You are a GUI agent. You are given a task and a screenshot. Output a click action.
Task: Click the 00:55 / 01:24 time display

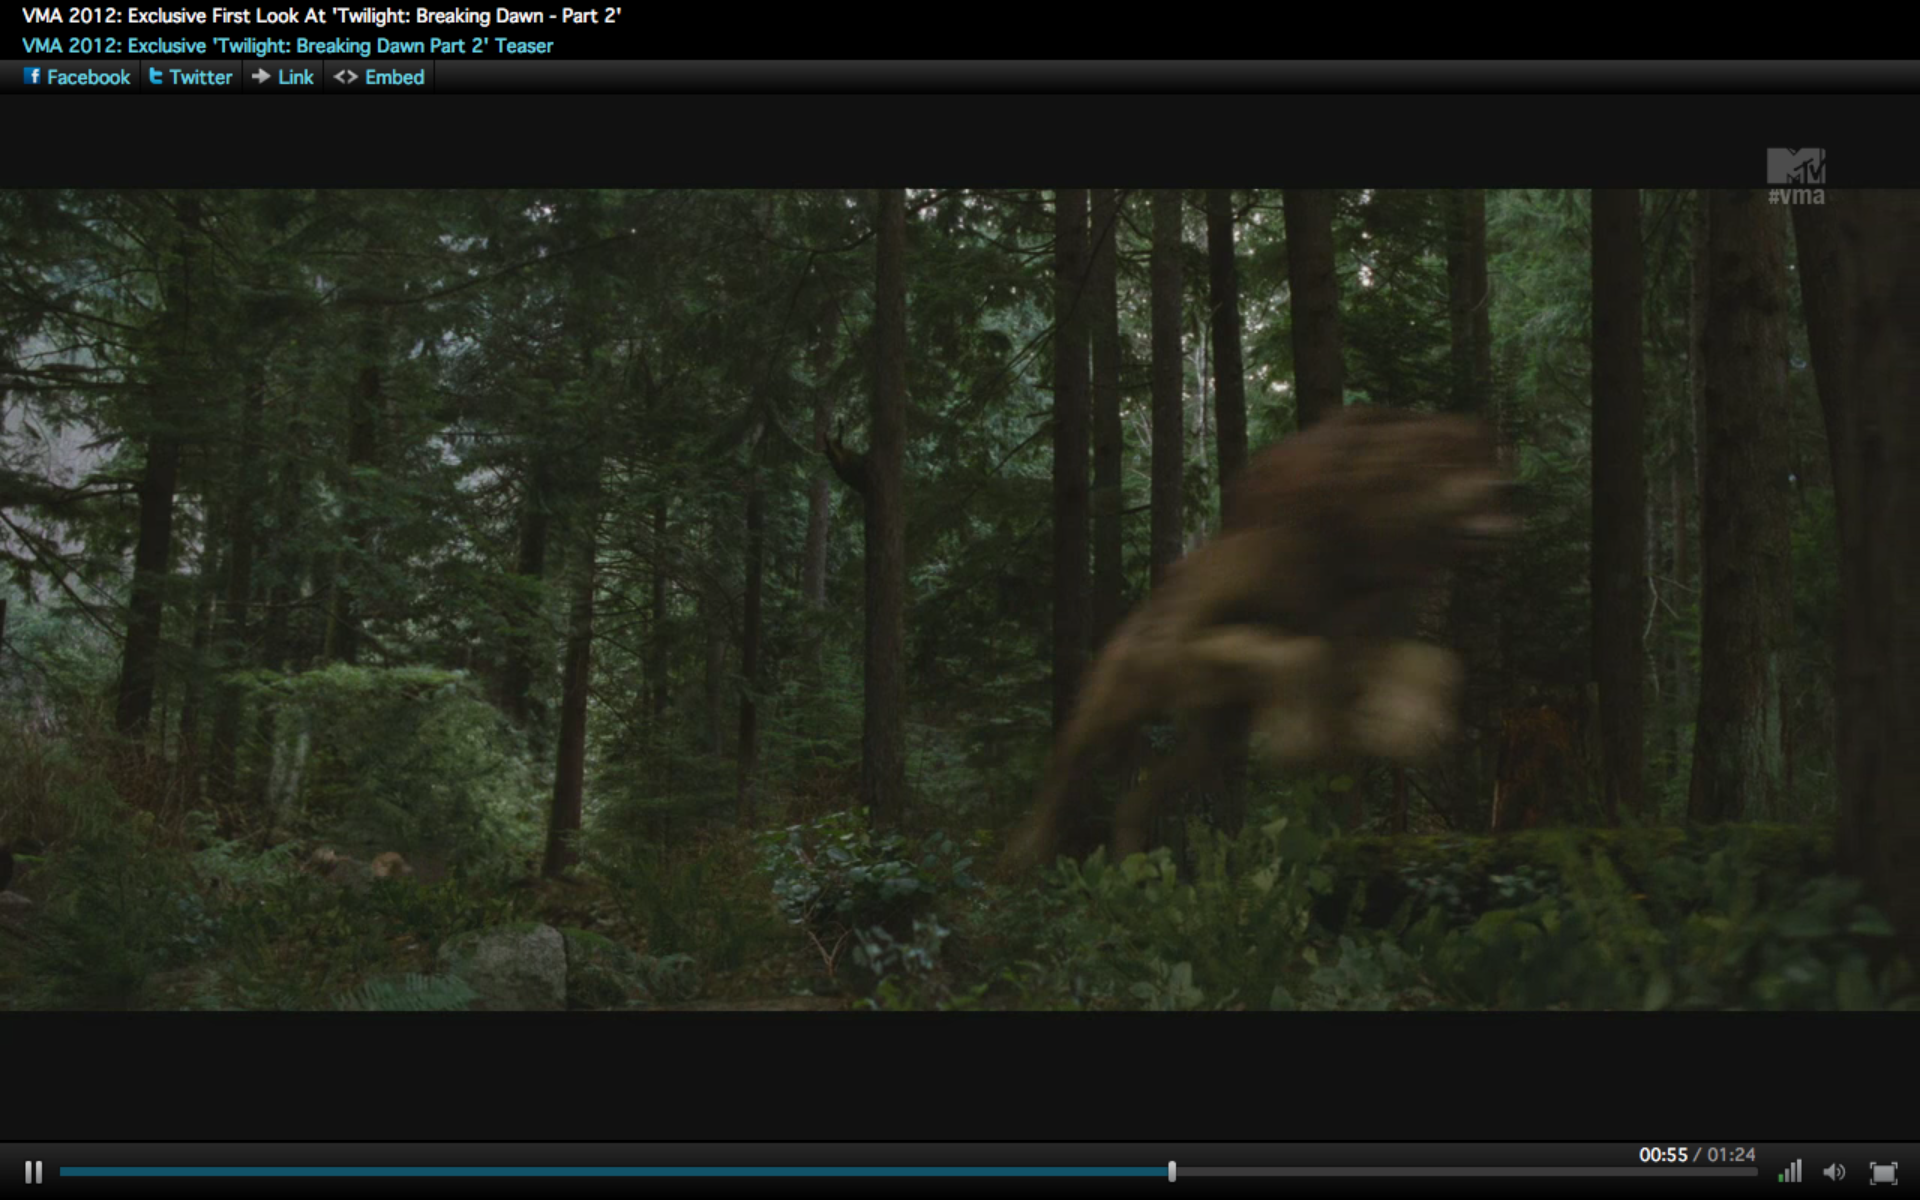coord(1696,1155)
